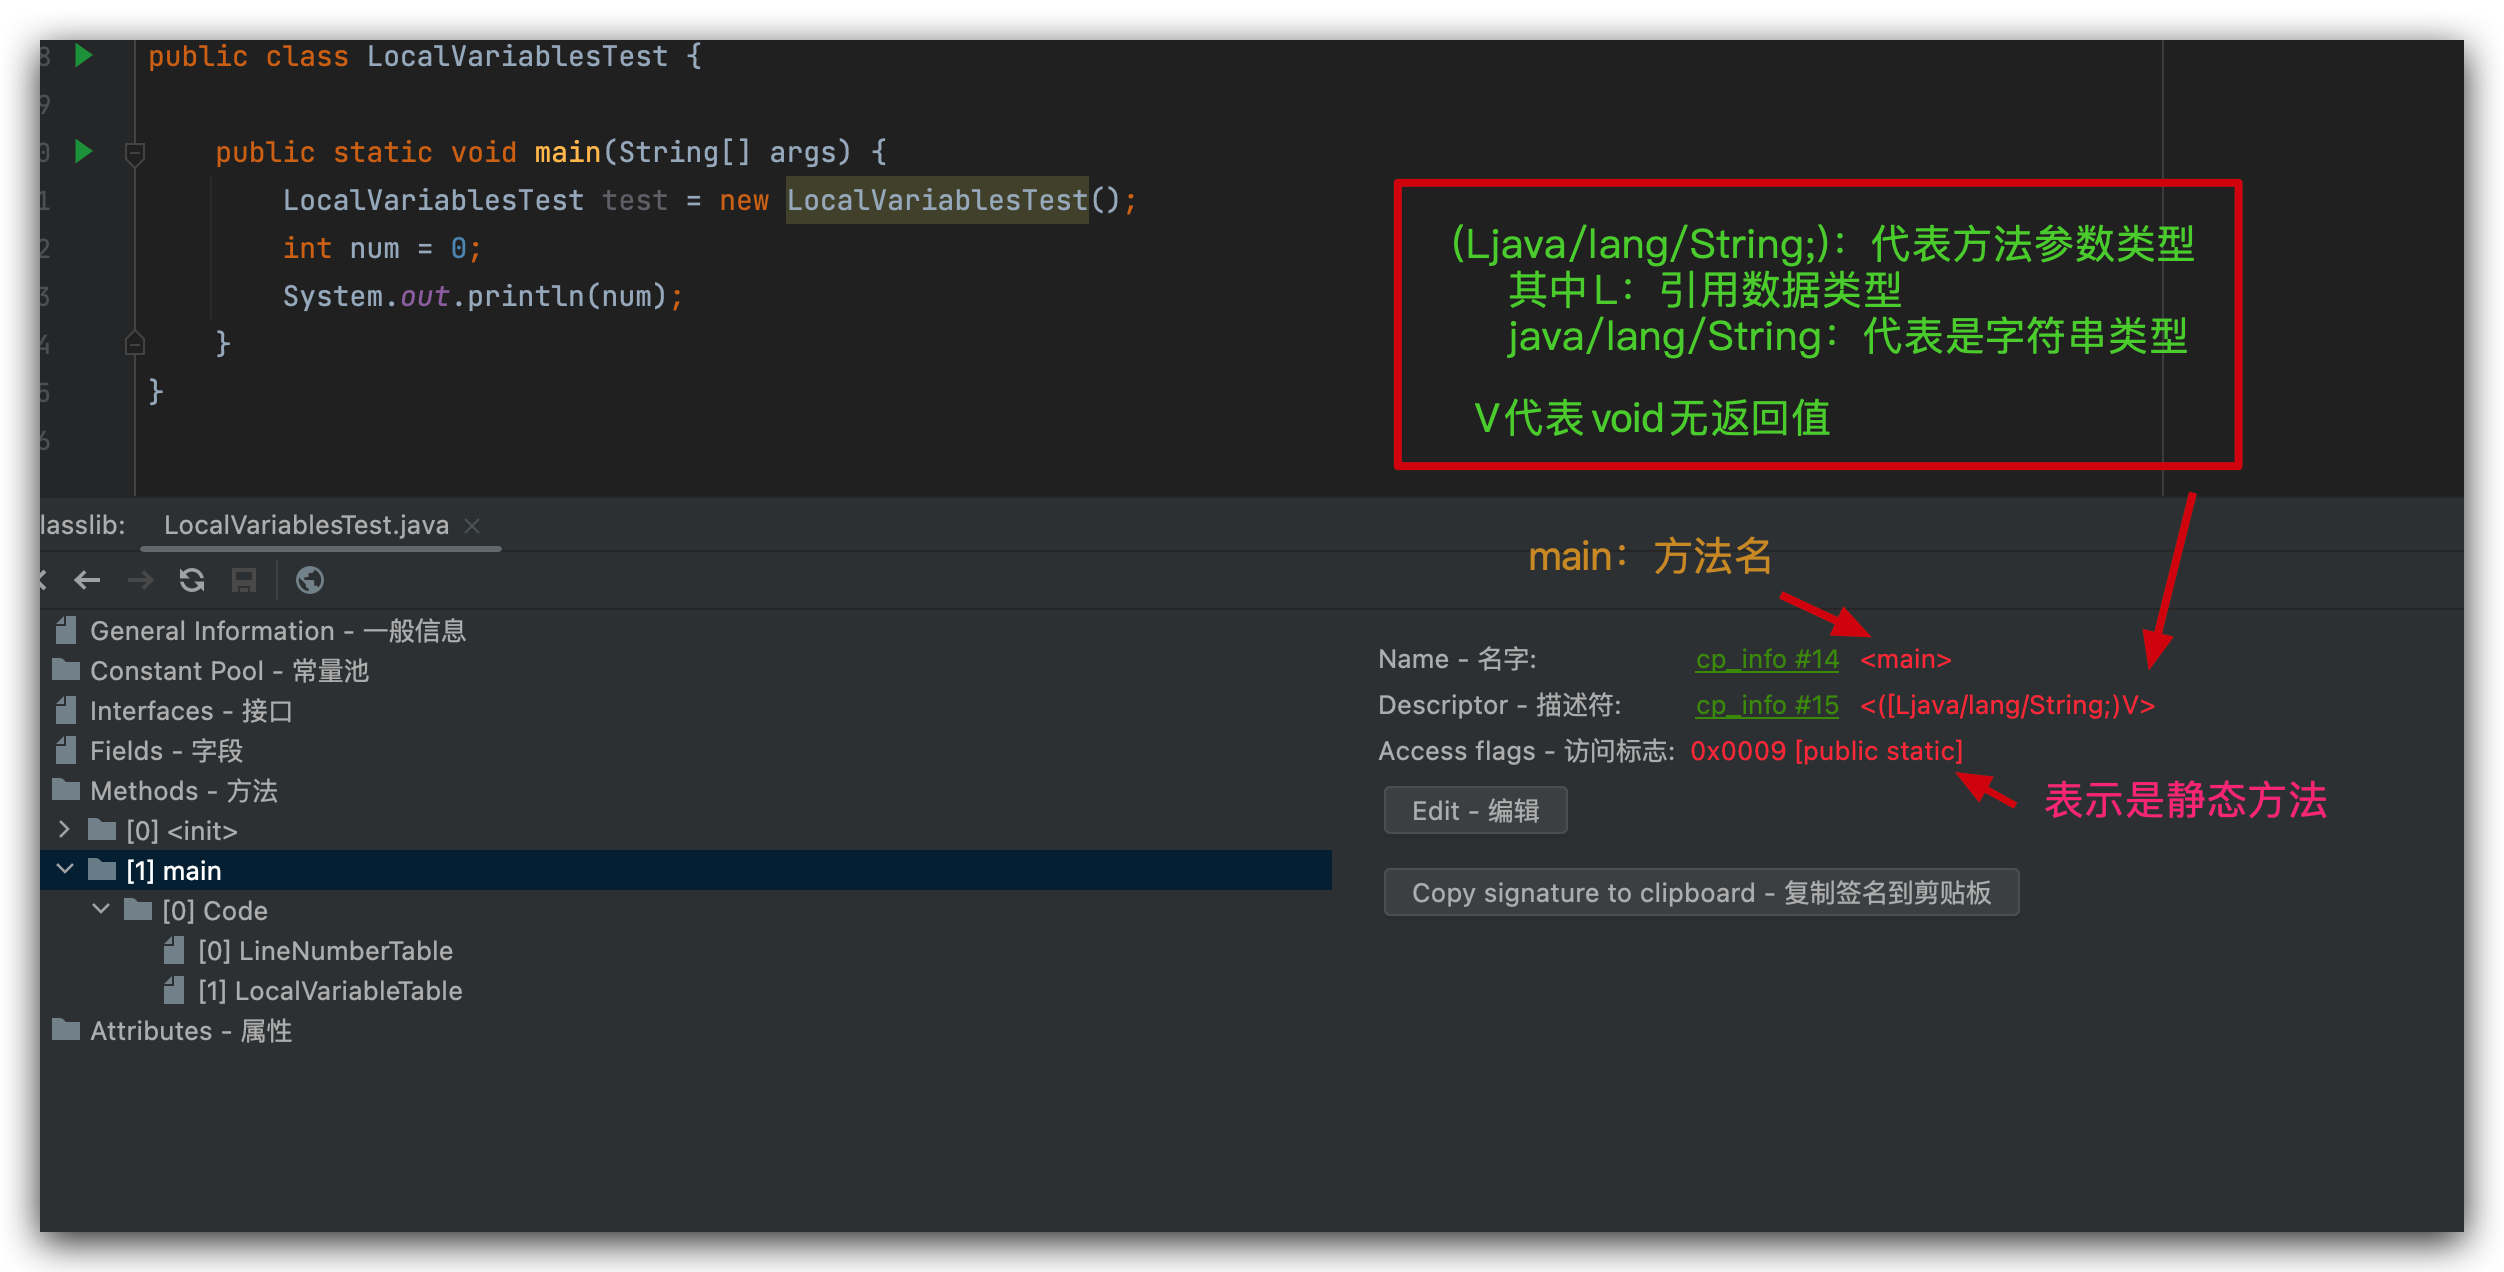The width and height of the screenshot is (2504, 1272).
Task: Run main method using gutter arrow
Action: click(84, 152)
